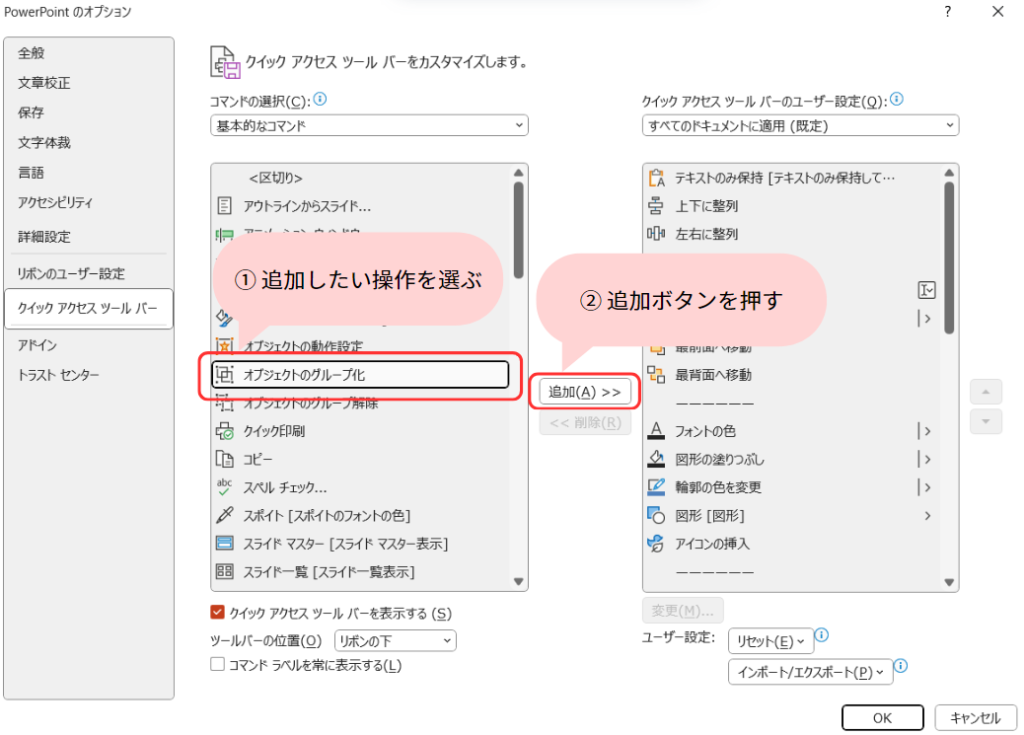Open the リセット dropdown button
1024x735 pixels.
click(x=771, y=642)
